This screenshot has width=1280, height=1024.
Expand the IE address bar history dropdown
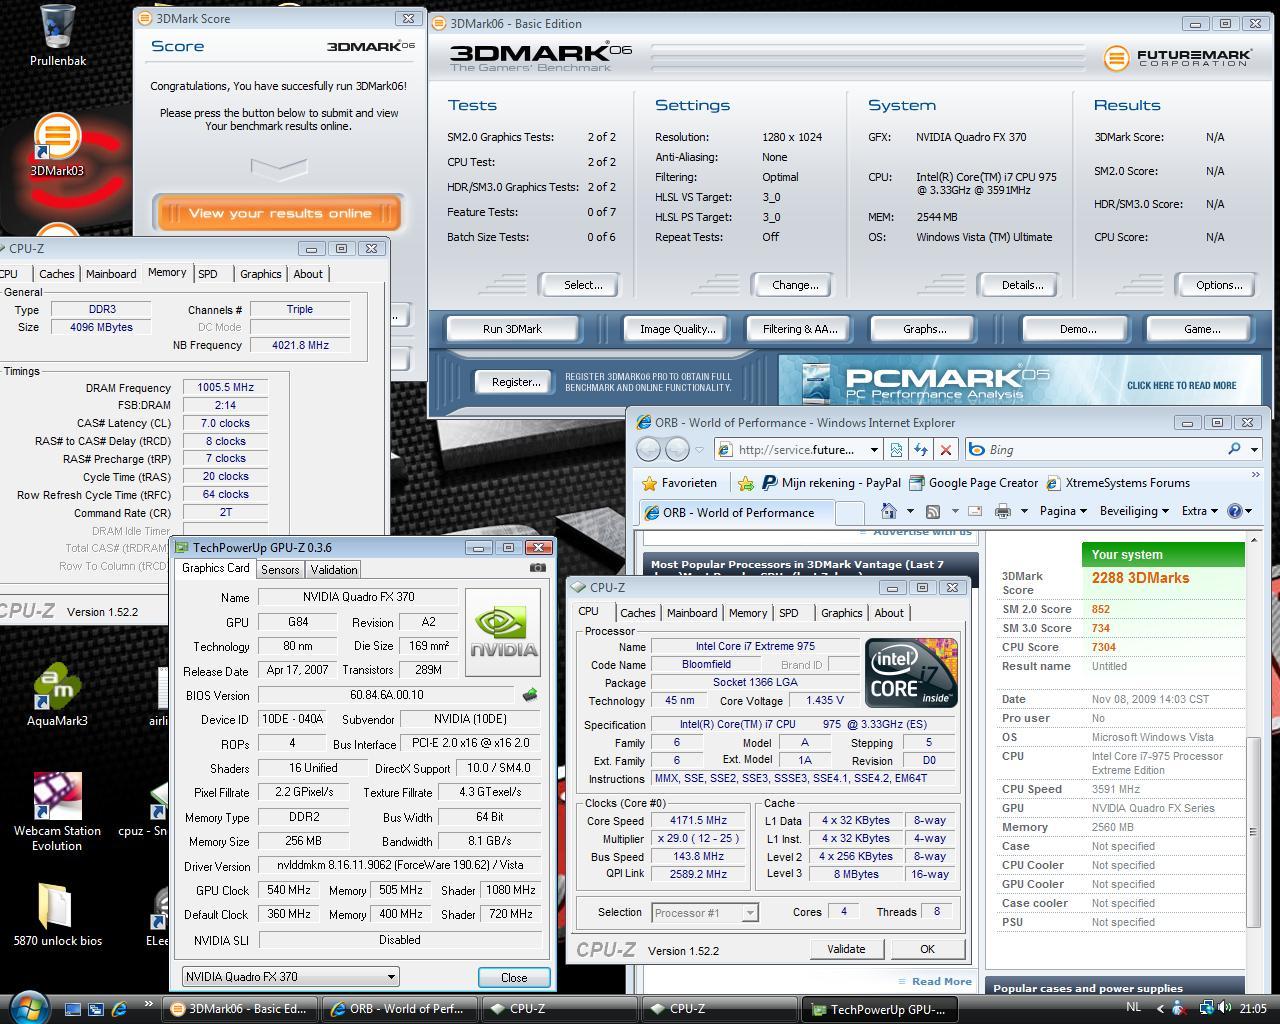coord(873,450)
